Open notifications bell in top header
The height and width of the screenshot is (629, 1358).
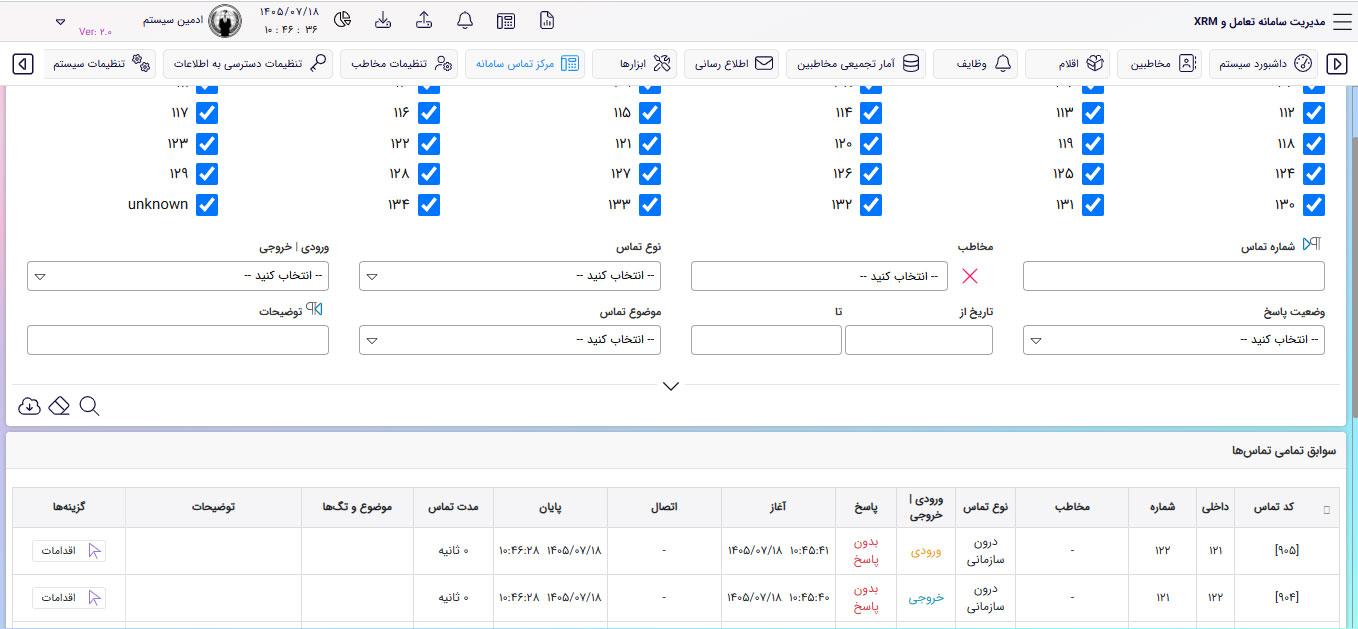pyautogui.click(x=465, y=21)
